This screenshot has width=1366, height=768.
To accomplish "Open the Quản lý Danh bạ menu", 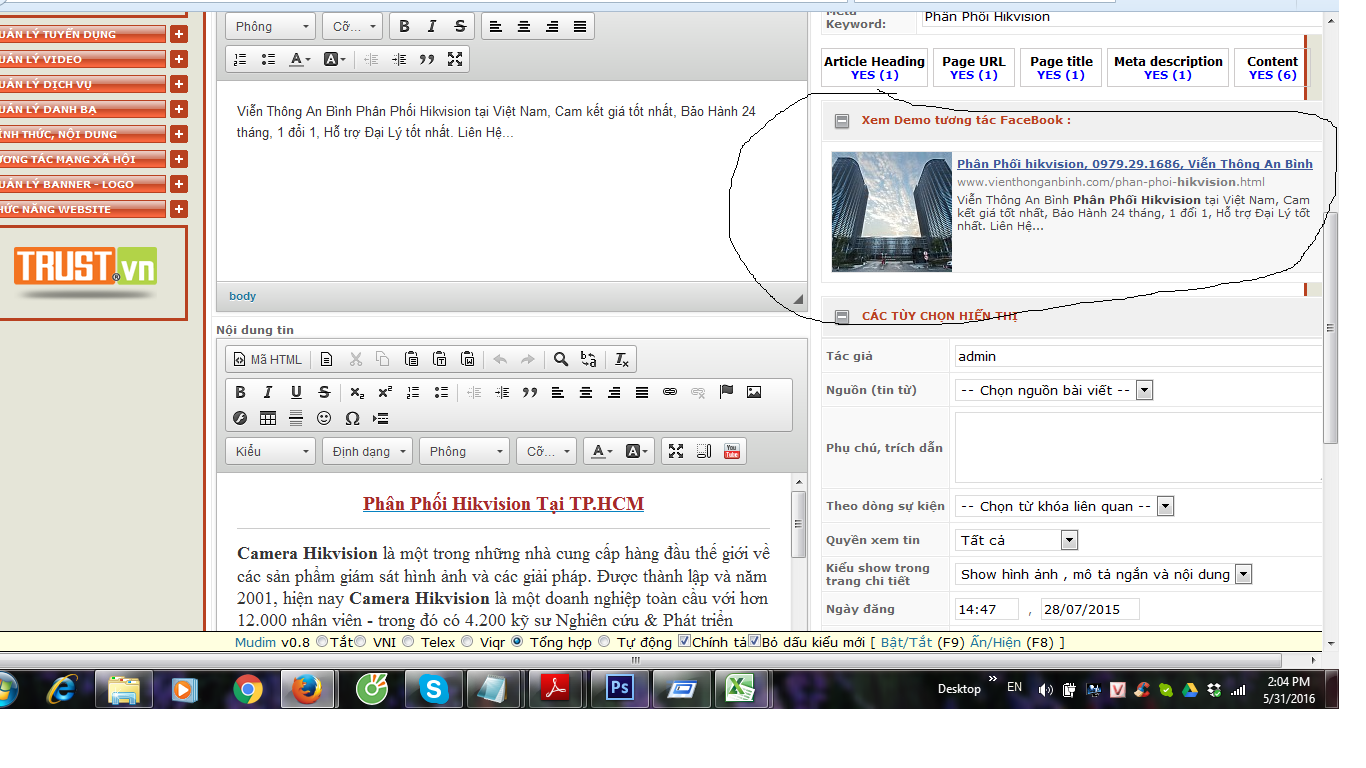I will (x=82, y=109).
